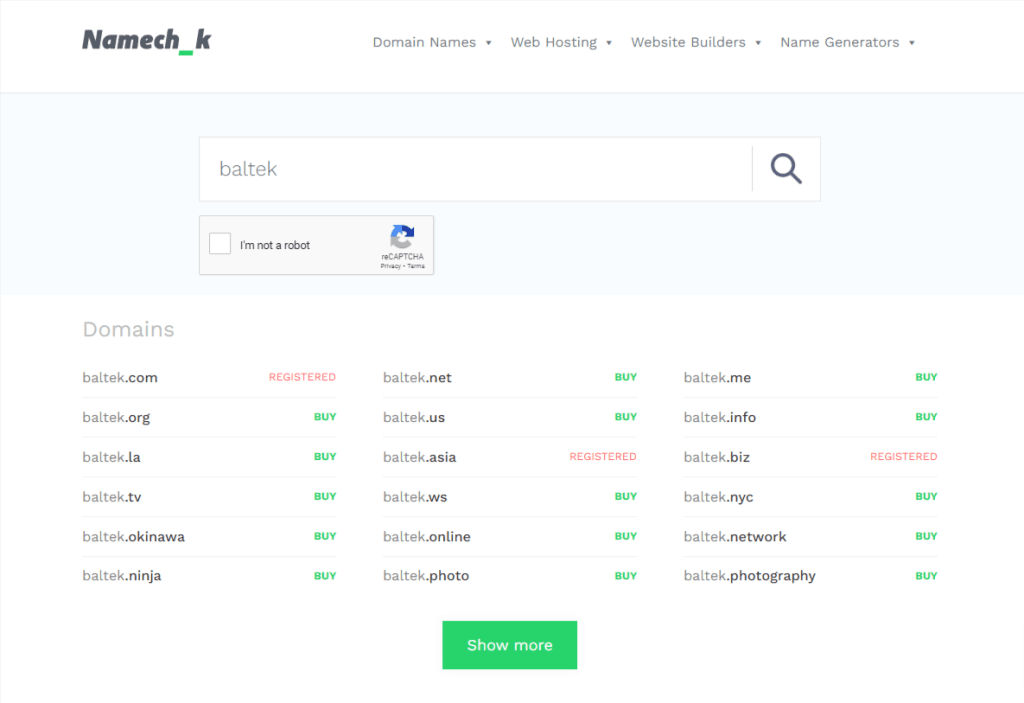Click BUY for baltek.photography
The image size is (1024, 703).
(926, 576)
